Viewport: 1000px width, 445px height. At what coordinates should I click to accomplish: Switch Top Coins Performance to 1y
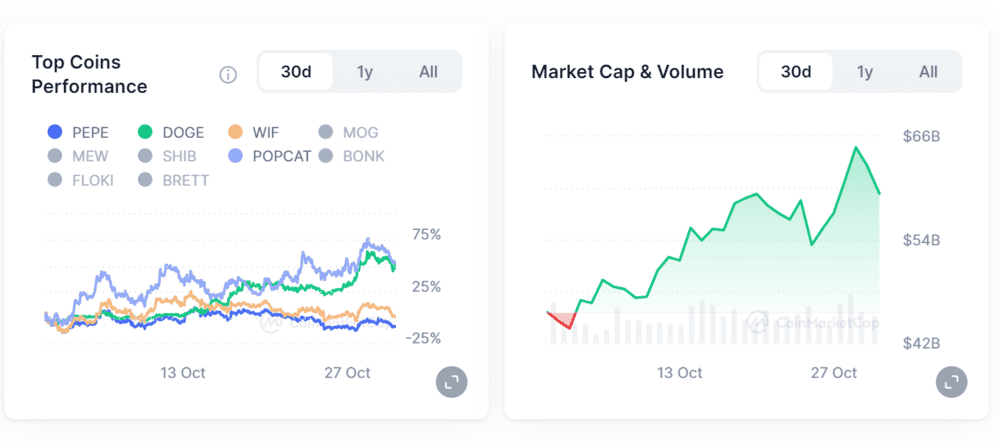pyautogui.click(x=365, y=72)
